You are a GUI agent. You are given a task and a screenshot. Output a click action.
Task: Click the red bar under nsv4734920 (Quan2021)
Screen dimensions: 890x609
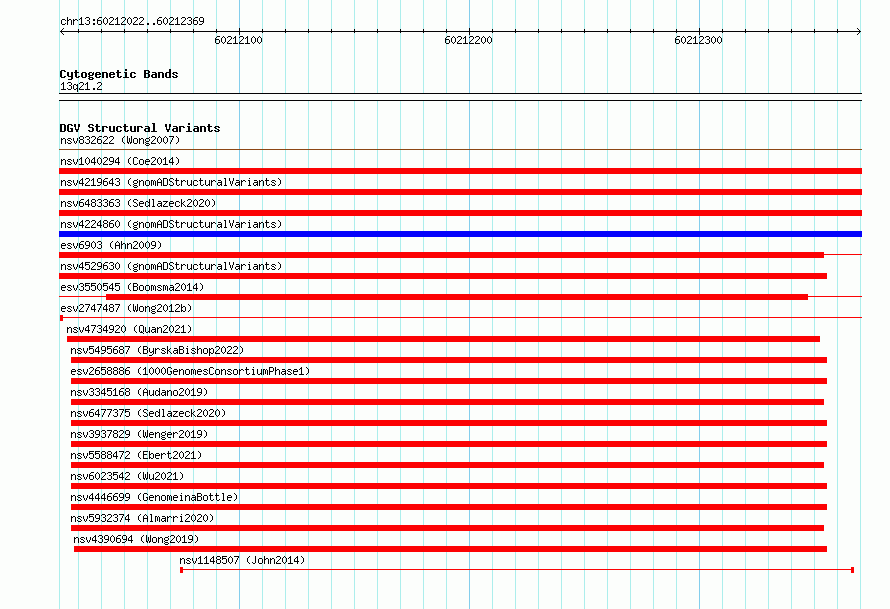click(443, 339)
